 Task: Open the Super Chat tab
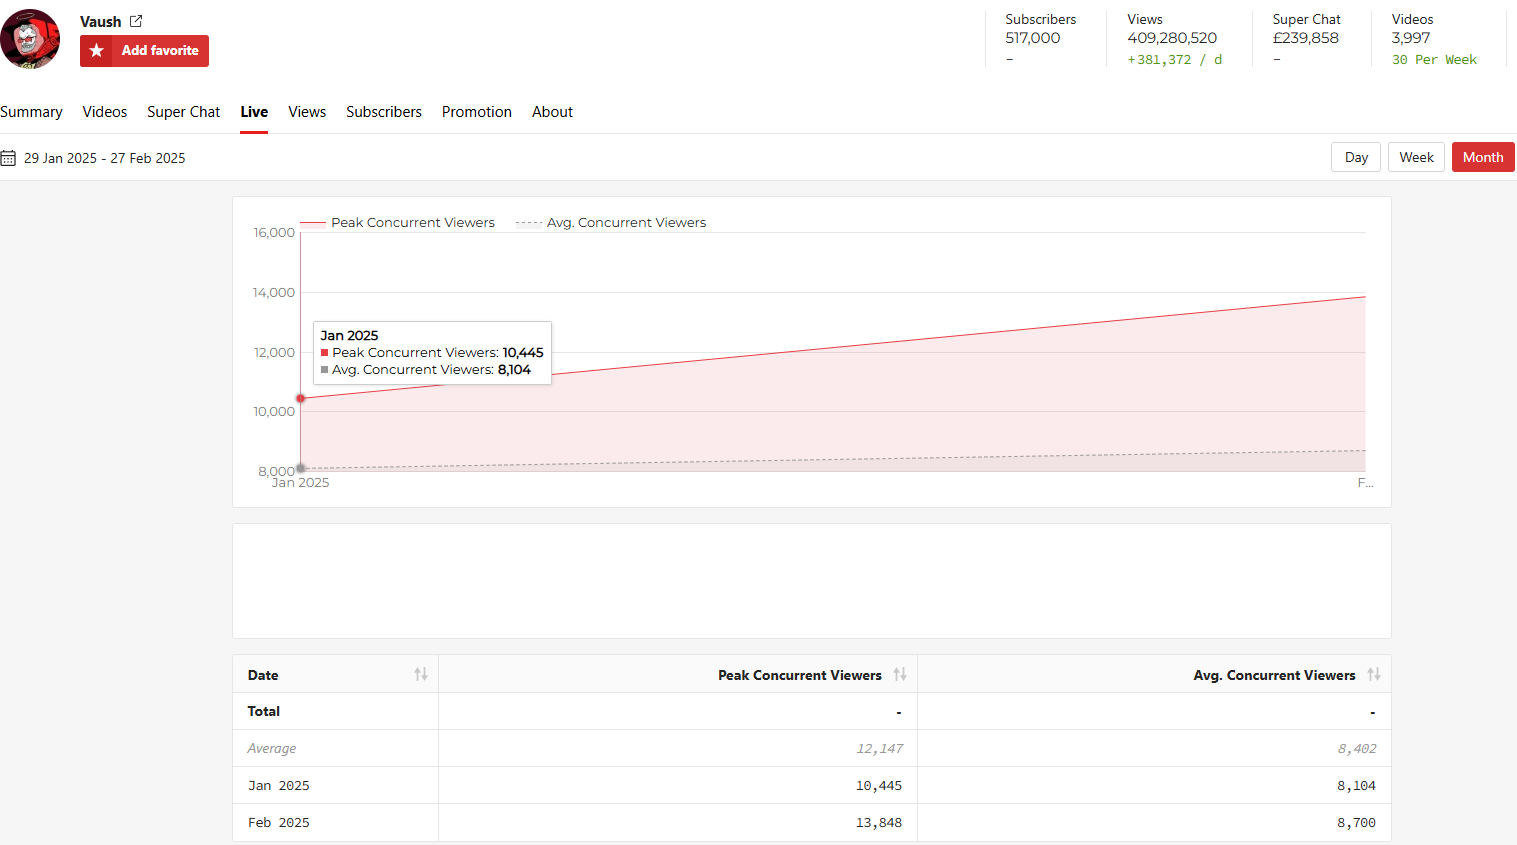click(183, 112)
